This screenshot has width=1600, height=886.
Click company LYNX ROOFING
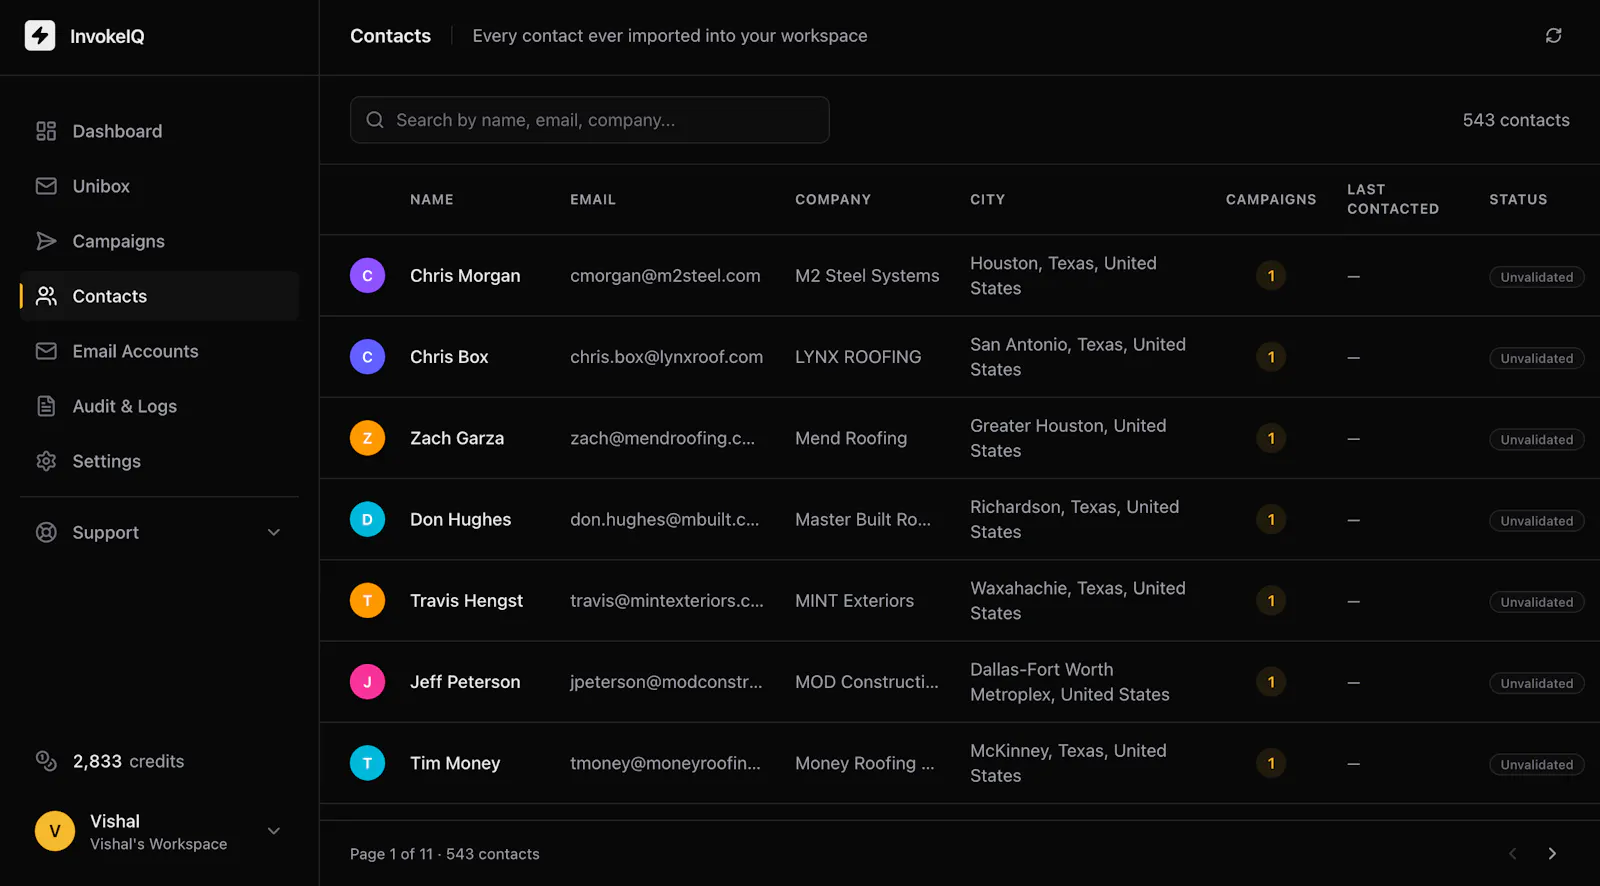858,357
